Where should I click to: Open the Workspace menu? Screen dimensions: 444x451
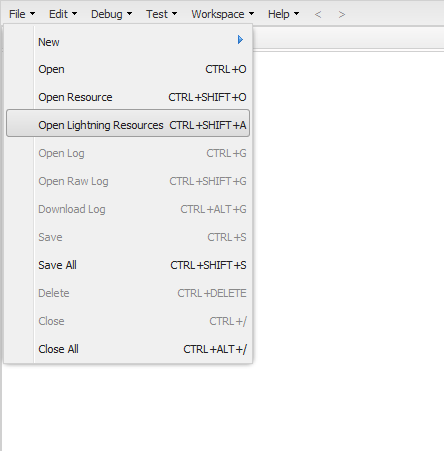coord(223,14)
